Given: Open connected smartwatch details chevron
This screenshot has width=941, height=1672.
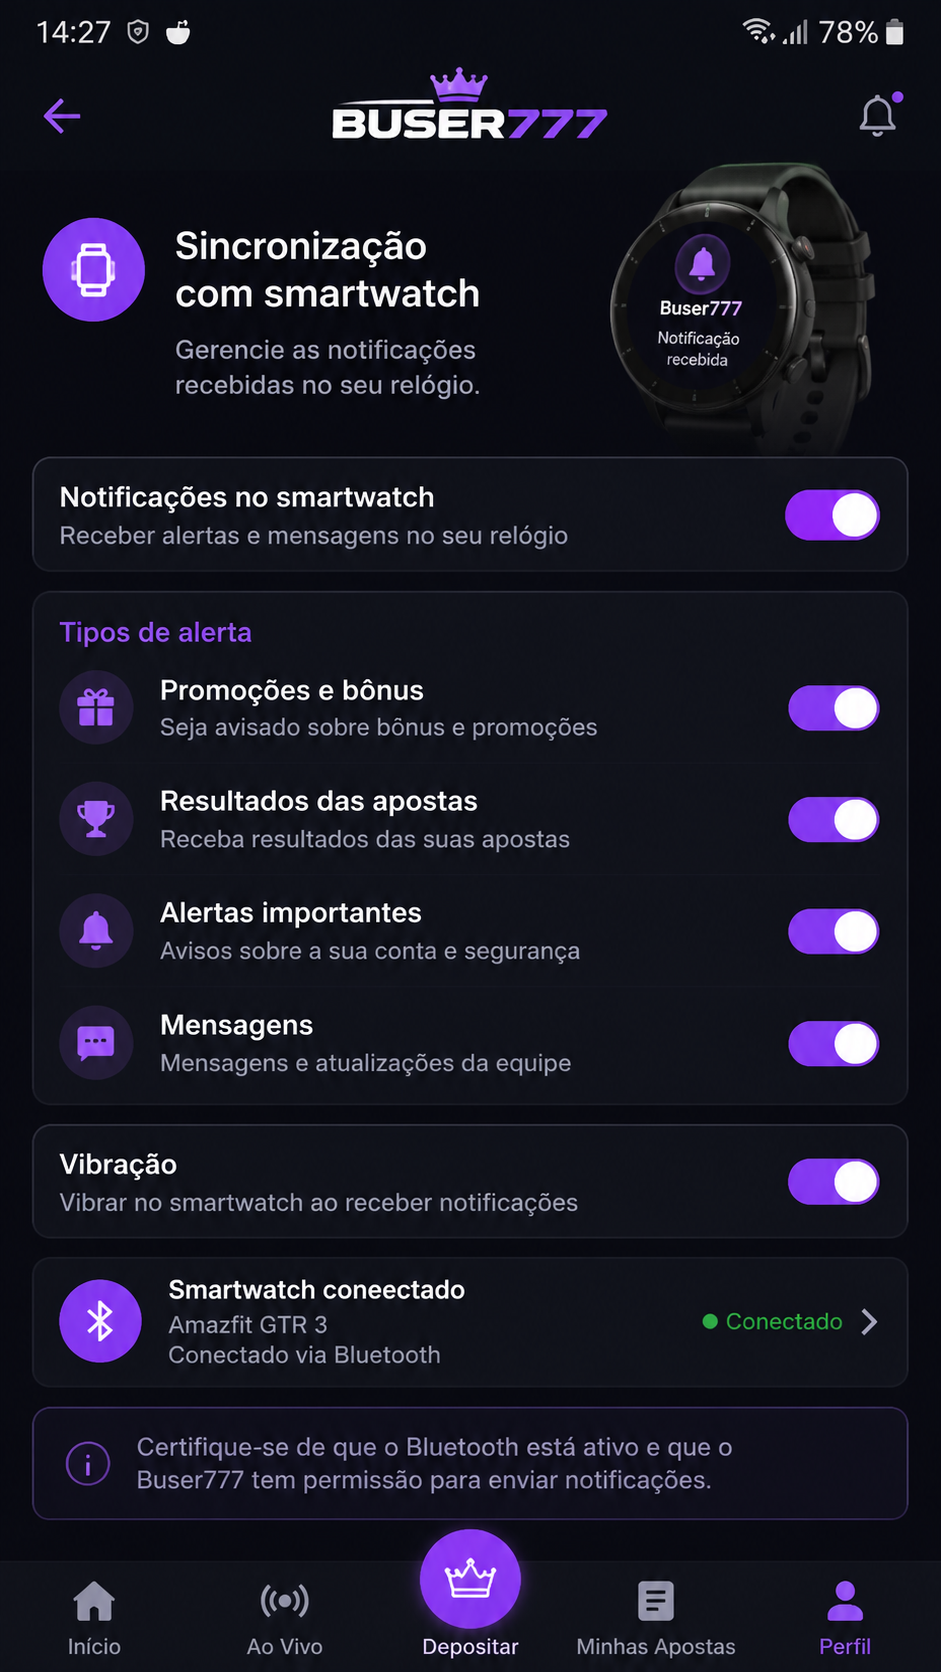Looking at the screenshot, I should (x=869, y=1322).
